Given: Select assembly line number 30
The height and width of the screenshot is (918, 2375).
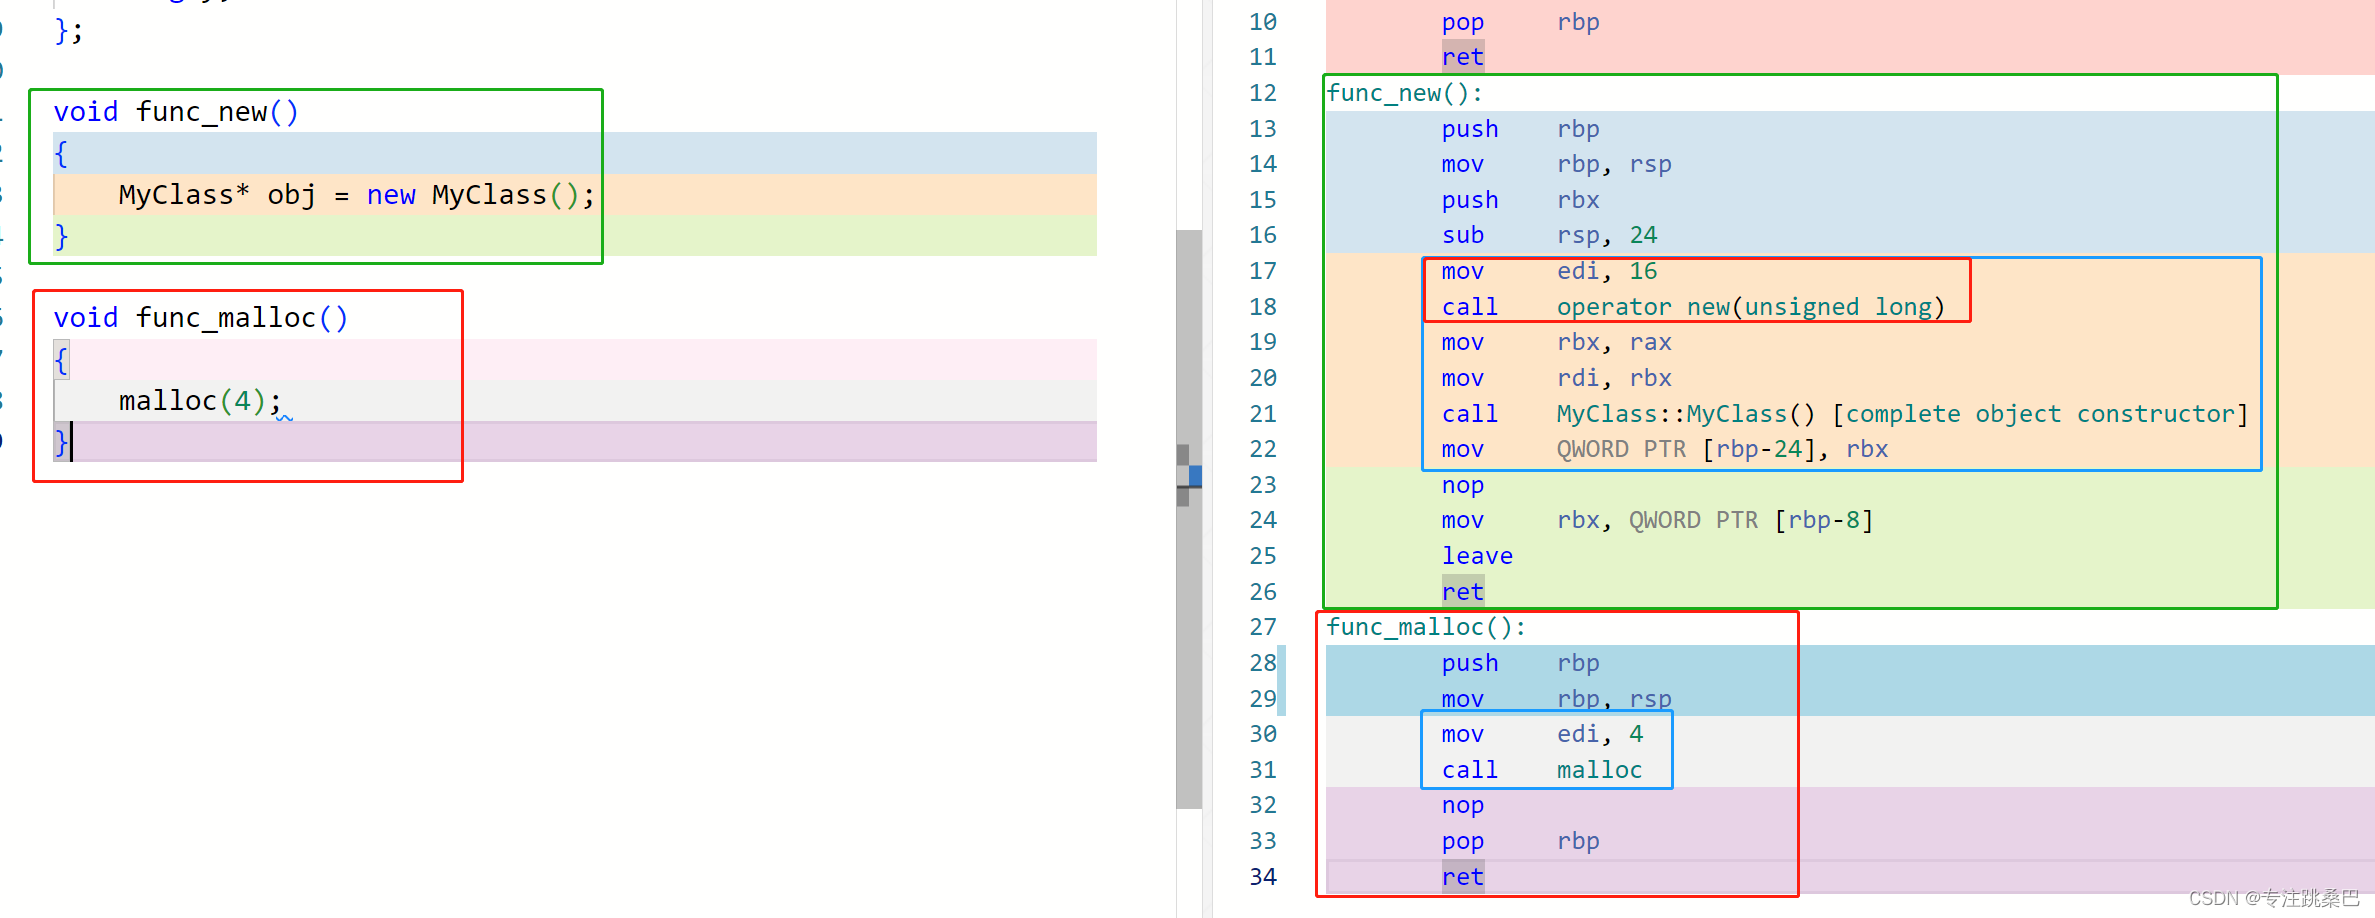Looking at the screenshot, I should click(x=1262, y=734).
